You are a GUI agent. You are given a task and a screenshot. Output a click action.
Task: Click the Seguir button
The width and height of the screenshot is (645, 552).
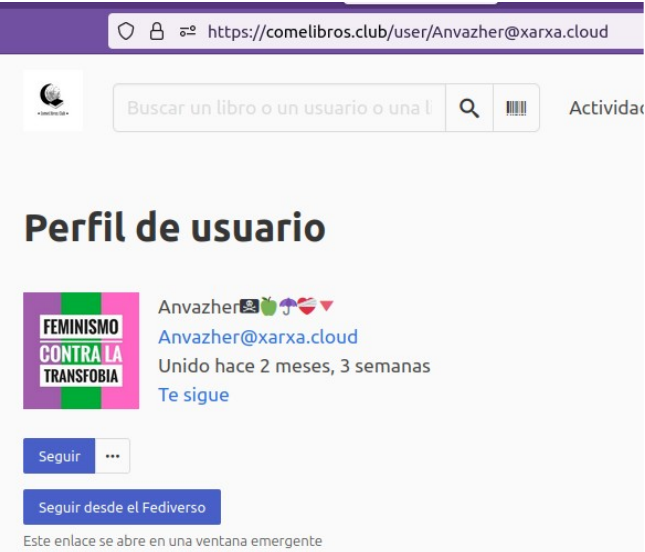pos(59,456)
